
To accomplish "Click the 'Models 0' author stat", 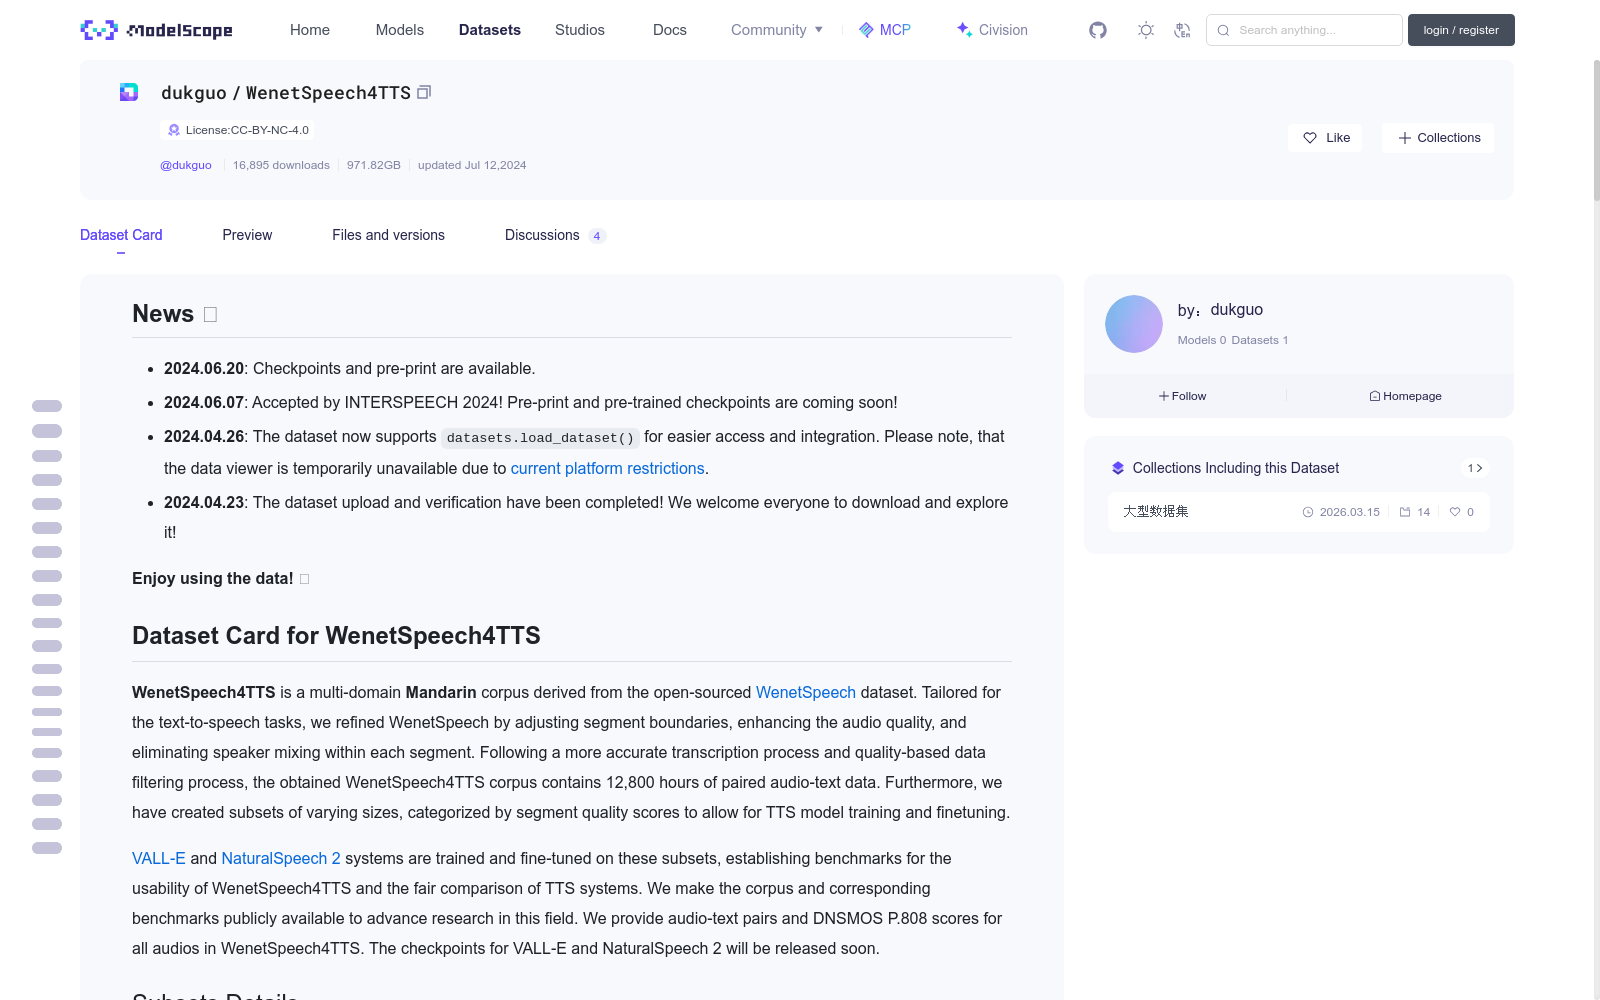I will [1202, 340].
